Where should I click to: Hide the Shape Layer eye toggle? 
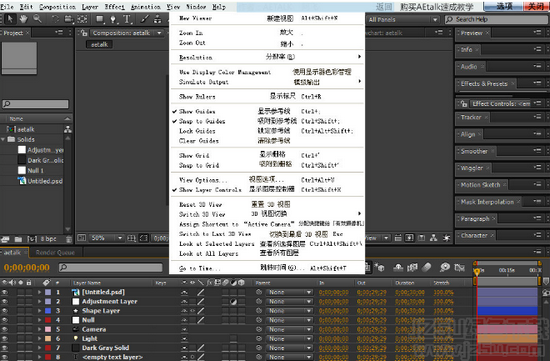point(5,310)
